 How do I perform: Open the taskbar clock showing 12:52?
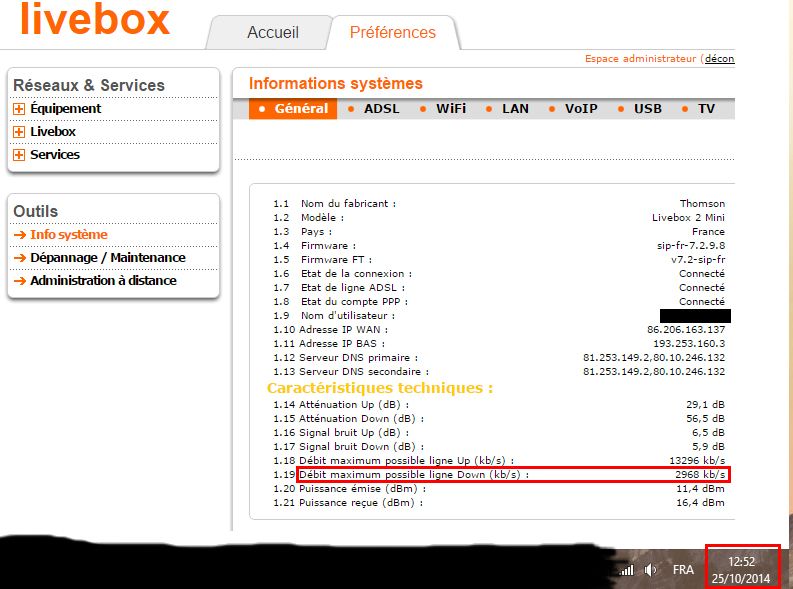point(741,570)
